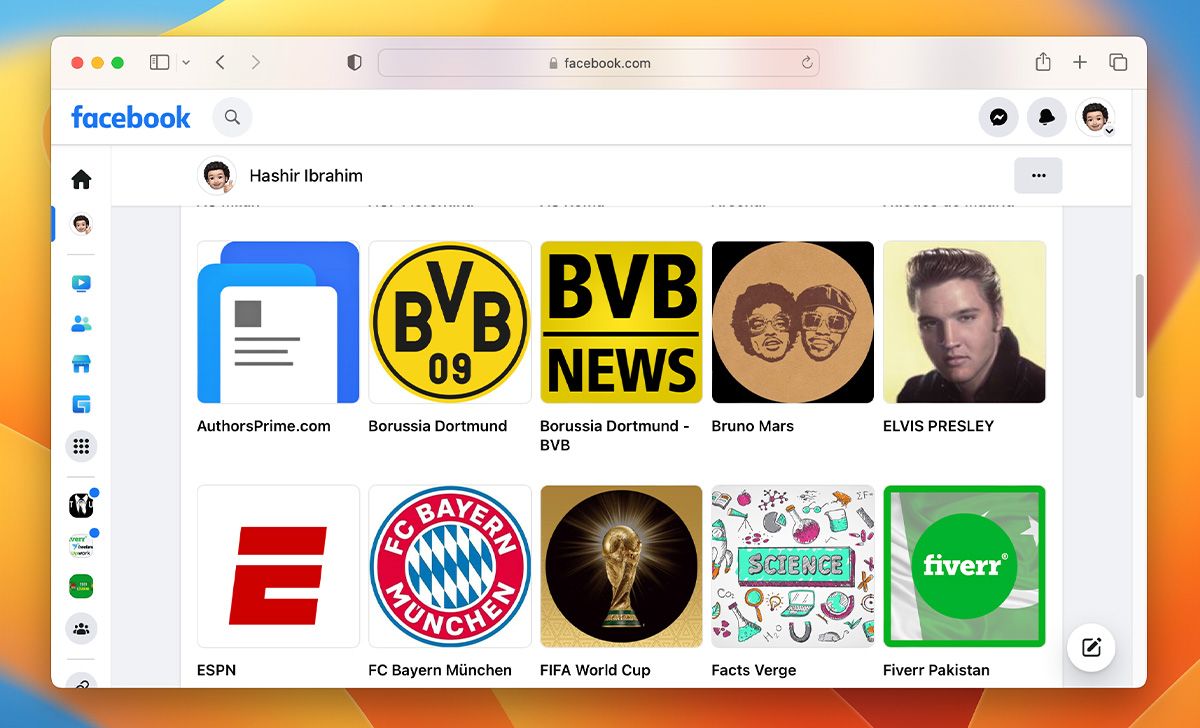The height and width of the screenshot is (728, 1200).
Task: Open the Elvis Presley photo thumbnail
Action: (964, 322)
